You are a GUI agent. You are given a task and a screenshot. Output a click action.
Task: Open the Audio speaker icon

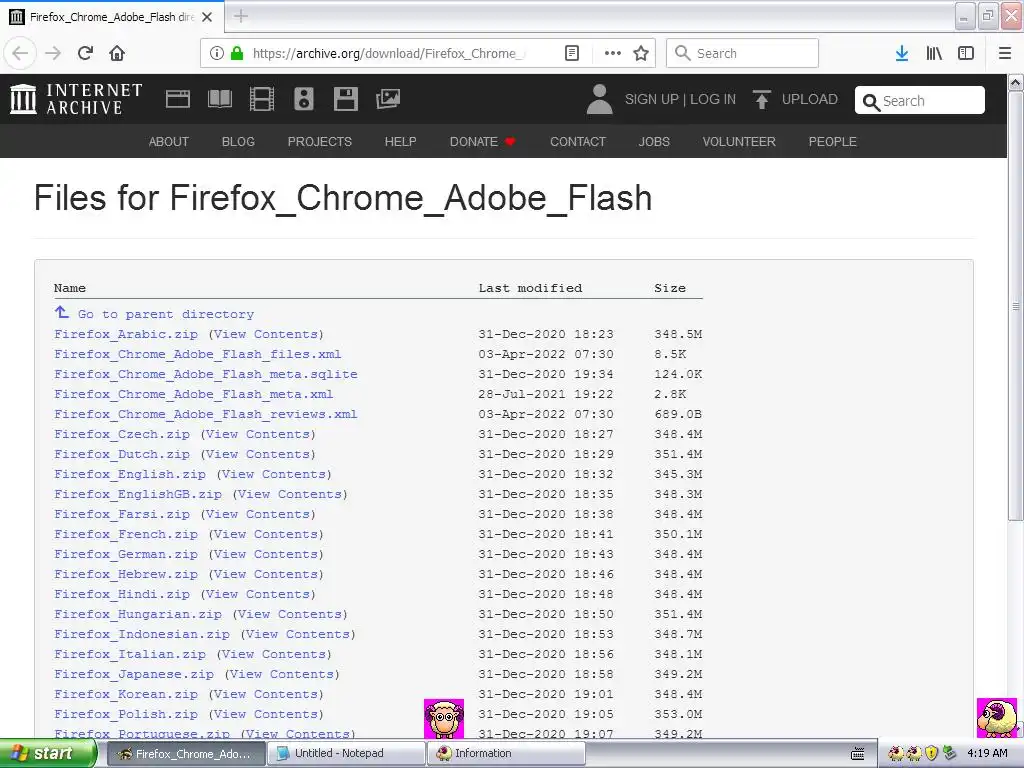[304, 99]
